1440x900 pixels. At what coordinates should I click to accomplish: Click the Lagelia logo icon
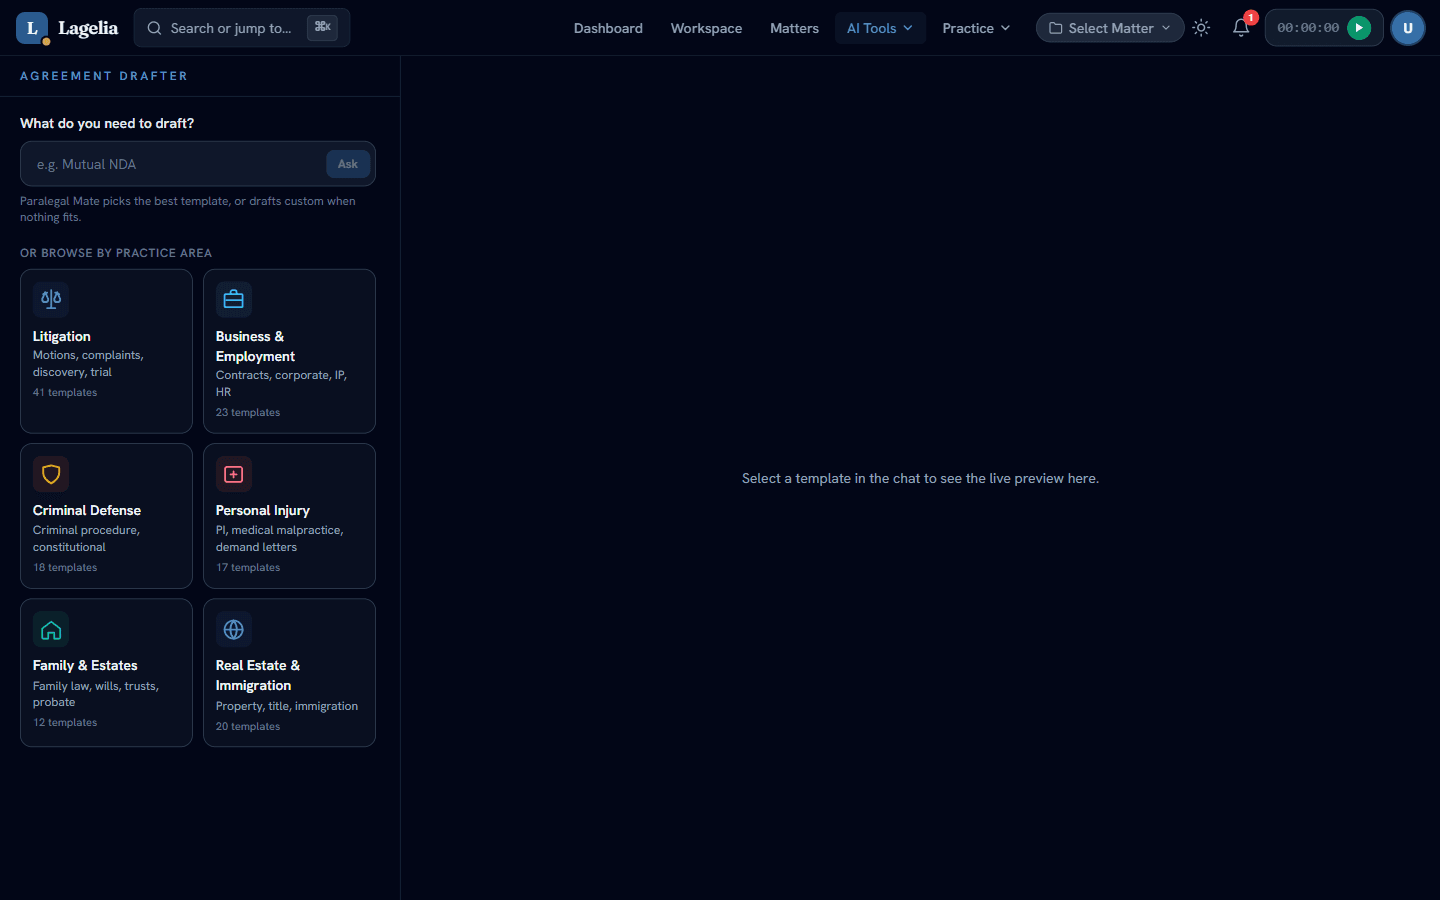pyautogui.click(x=32, y=28)
